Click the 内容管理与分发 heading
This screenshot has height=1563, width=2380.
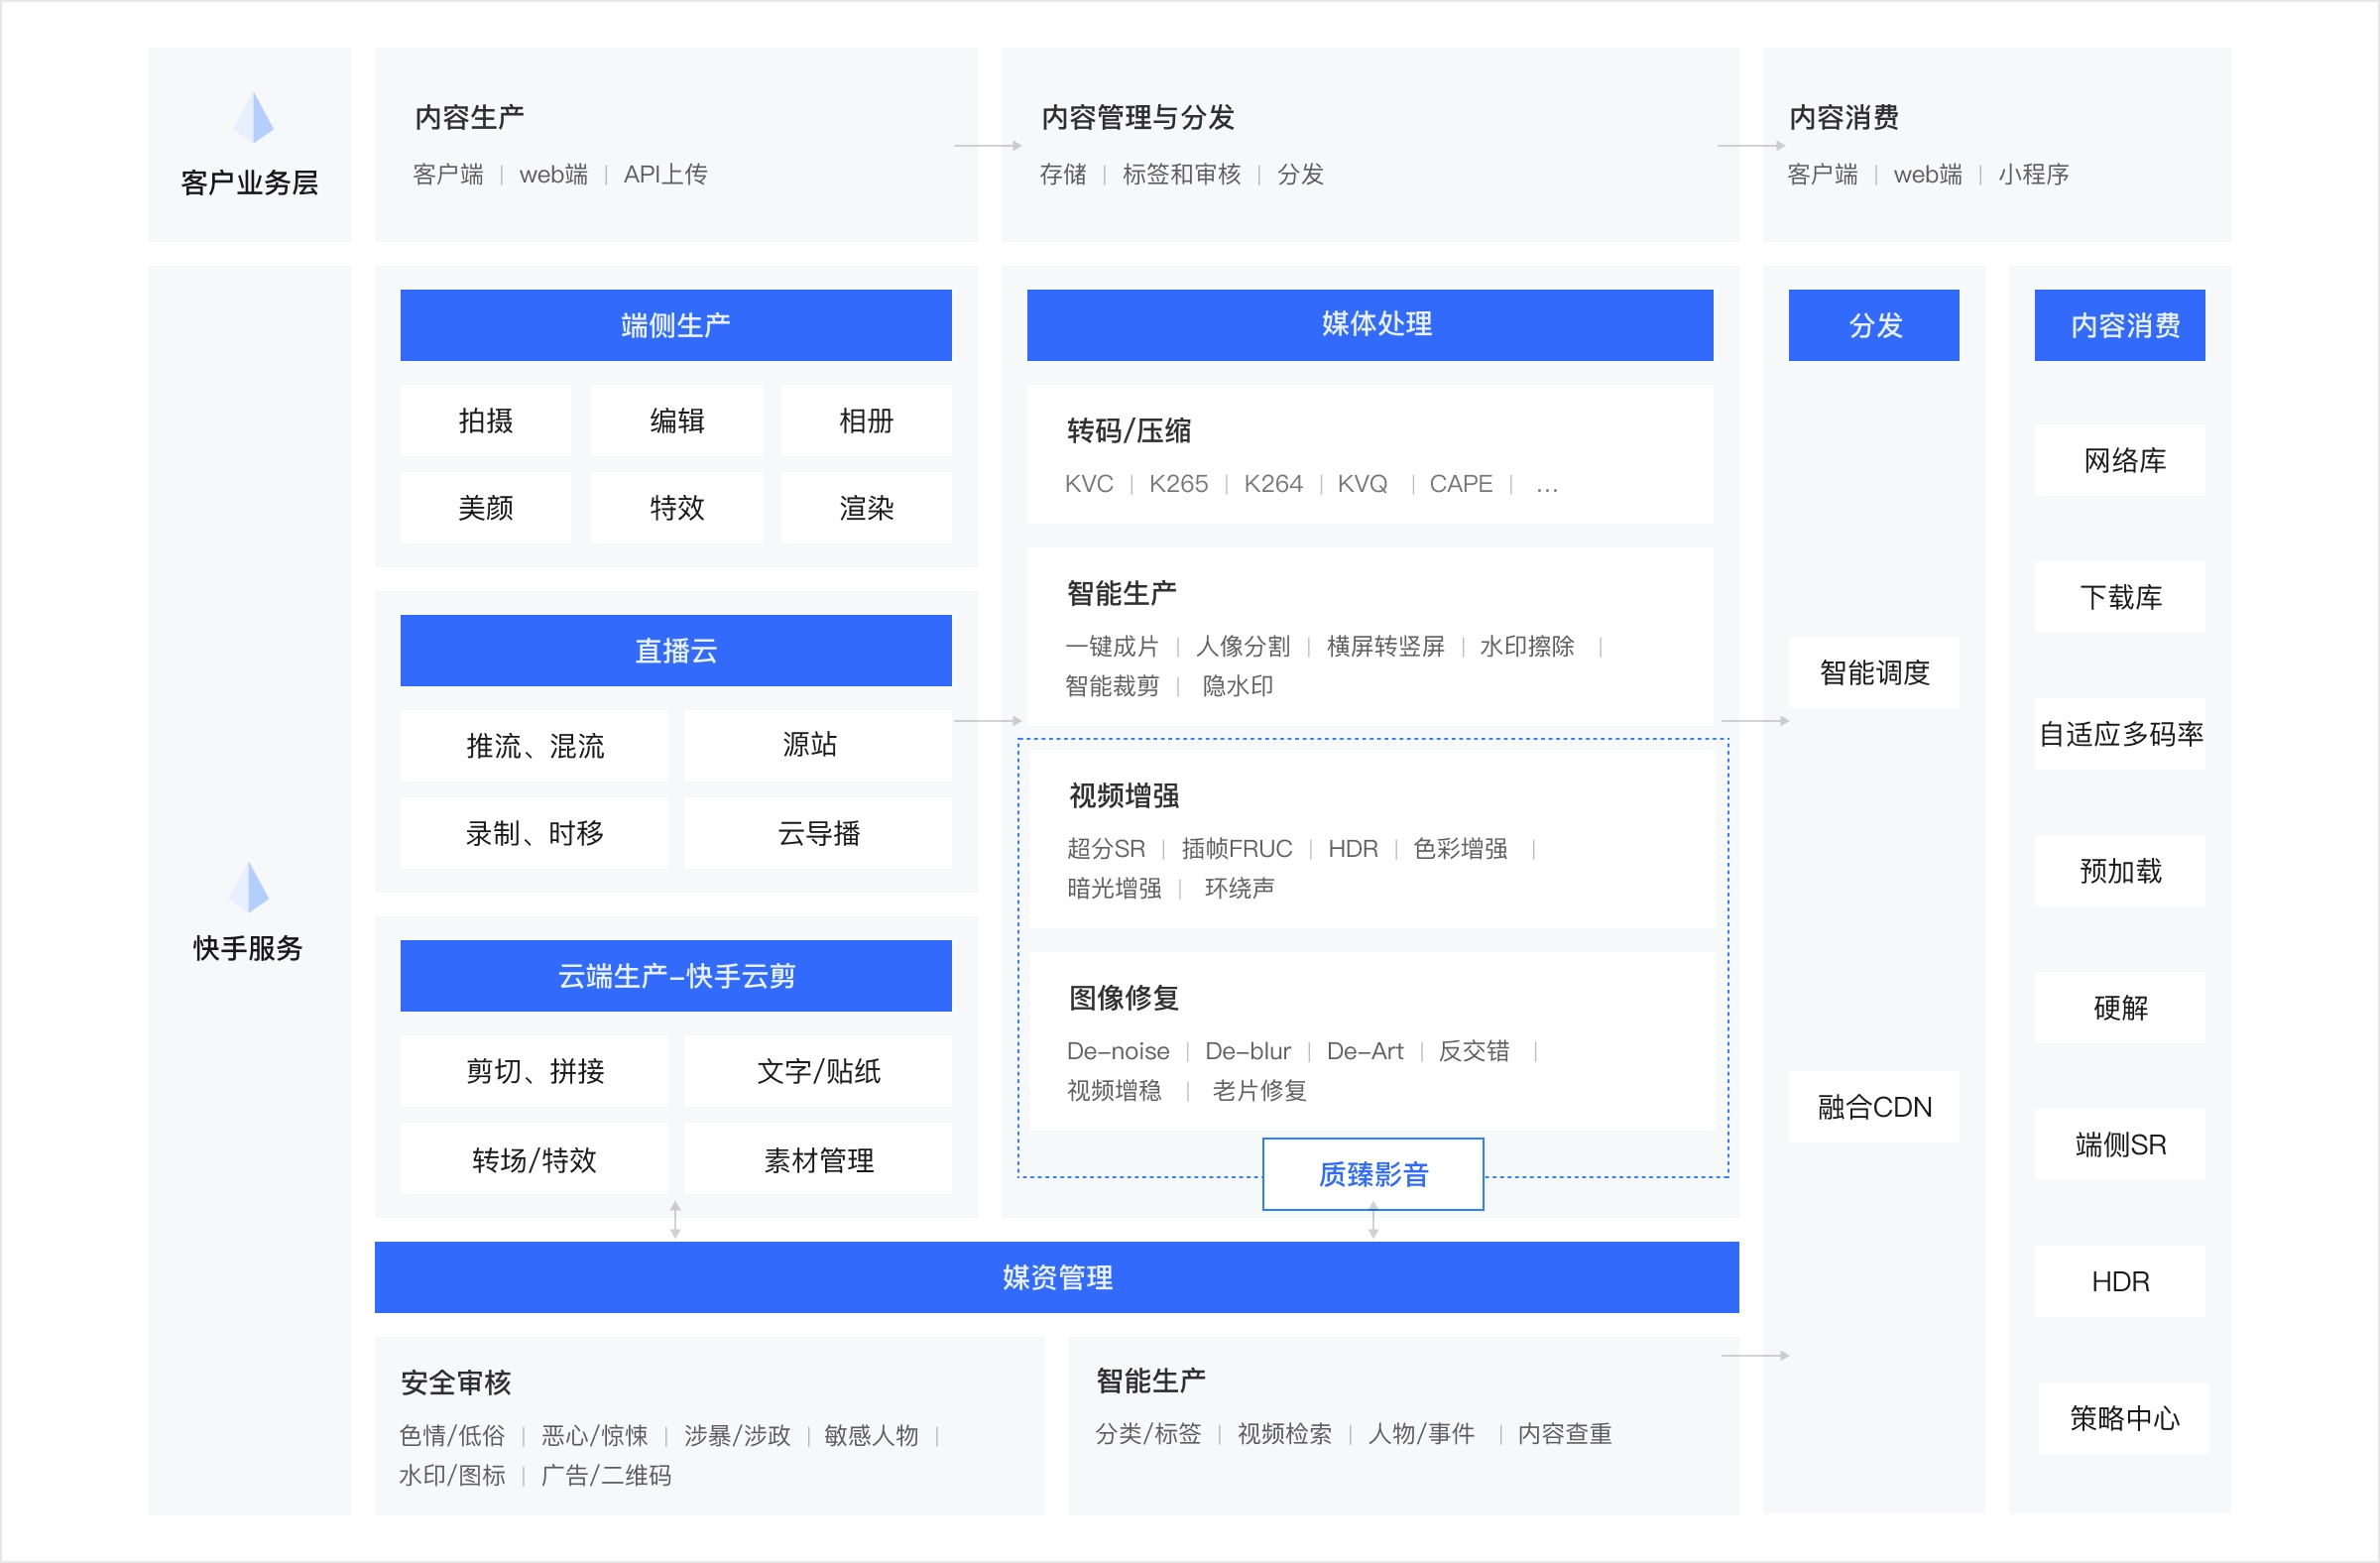click(x=1138, y=117)
